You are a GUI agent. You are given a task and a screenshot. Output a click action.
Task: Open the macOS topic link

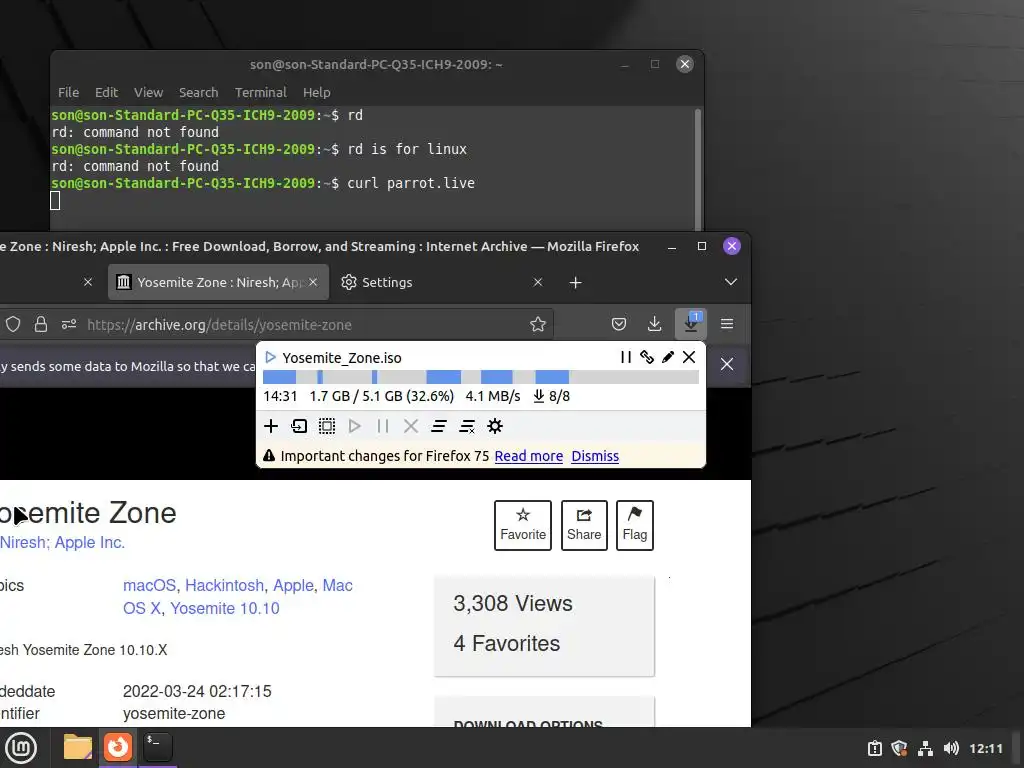(x=150, y=585)
